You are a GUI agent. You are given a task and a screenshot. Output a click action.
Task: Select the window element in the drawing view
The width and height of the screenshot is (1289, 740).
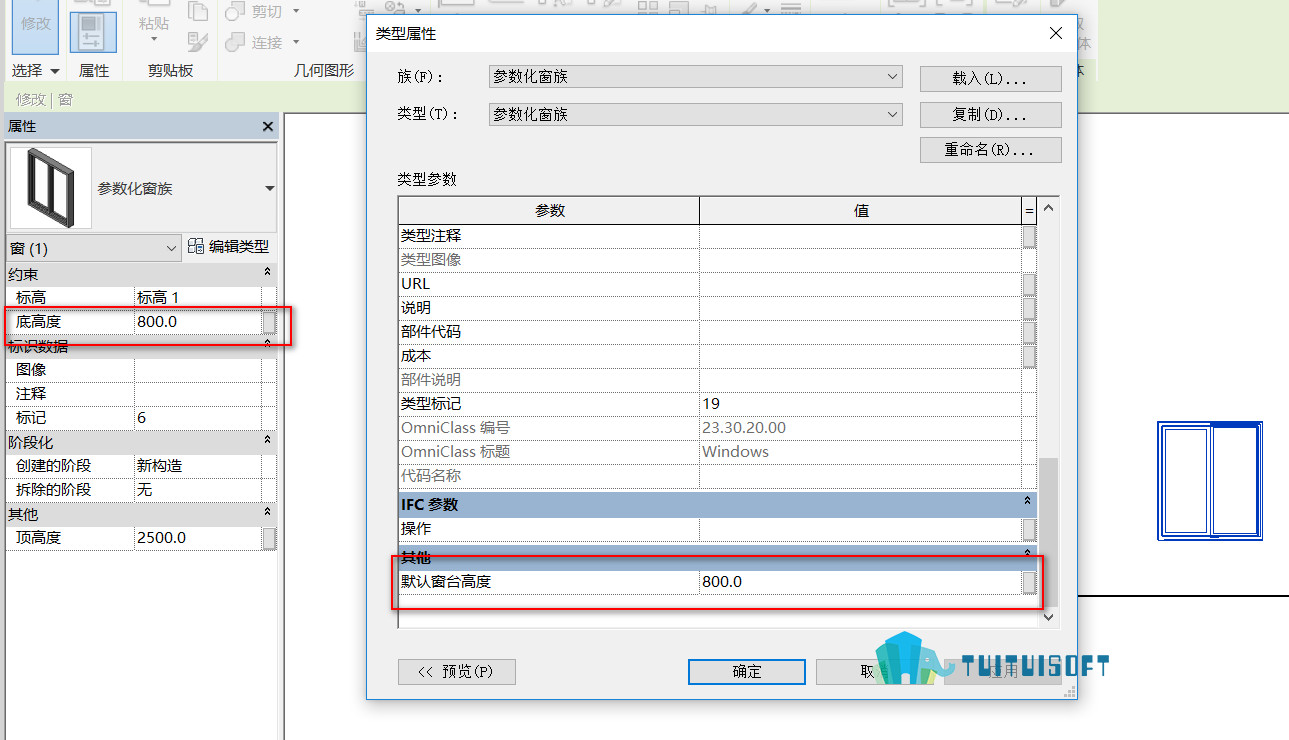1210,481
